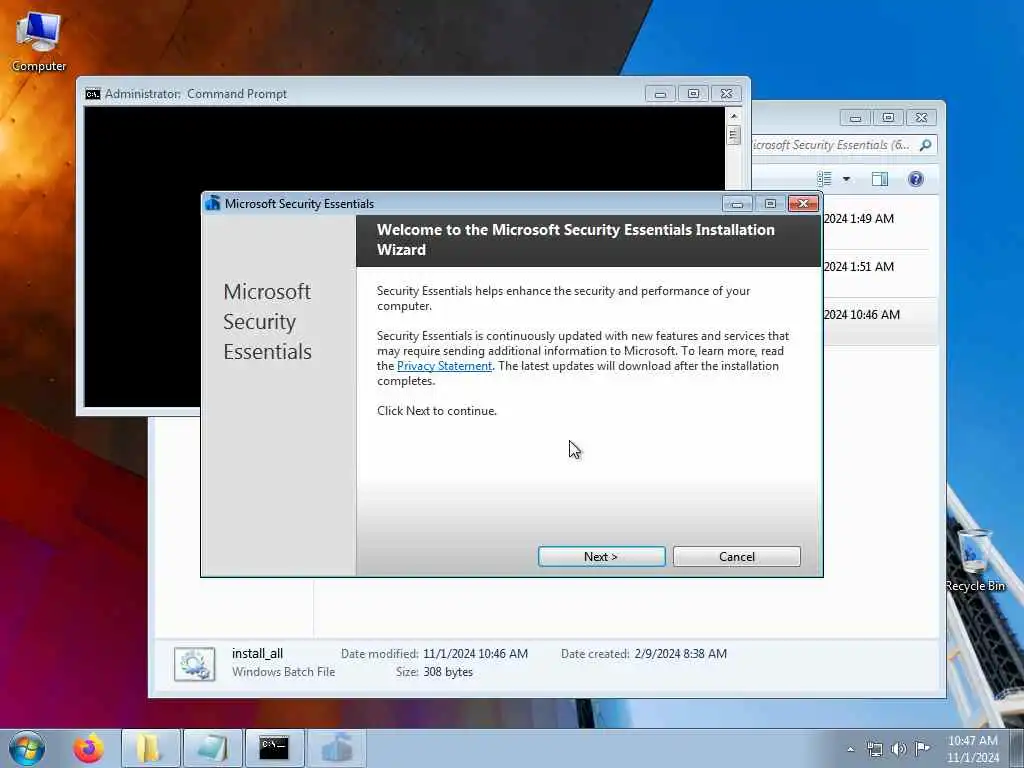Viewport: 1024px width, 768px height.
Task: Click the Date created value 2/9/2024 8:38 AM
Action: 680,654
